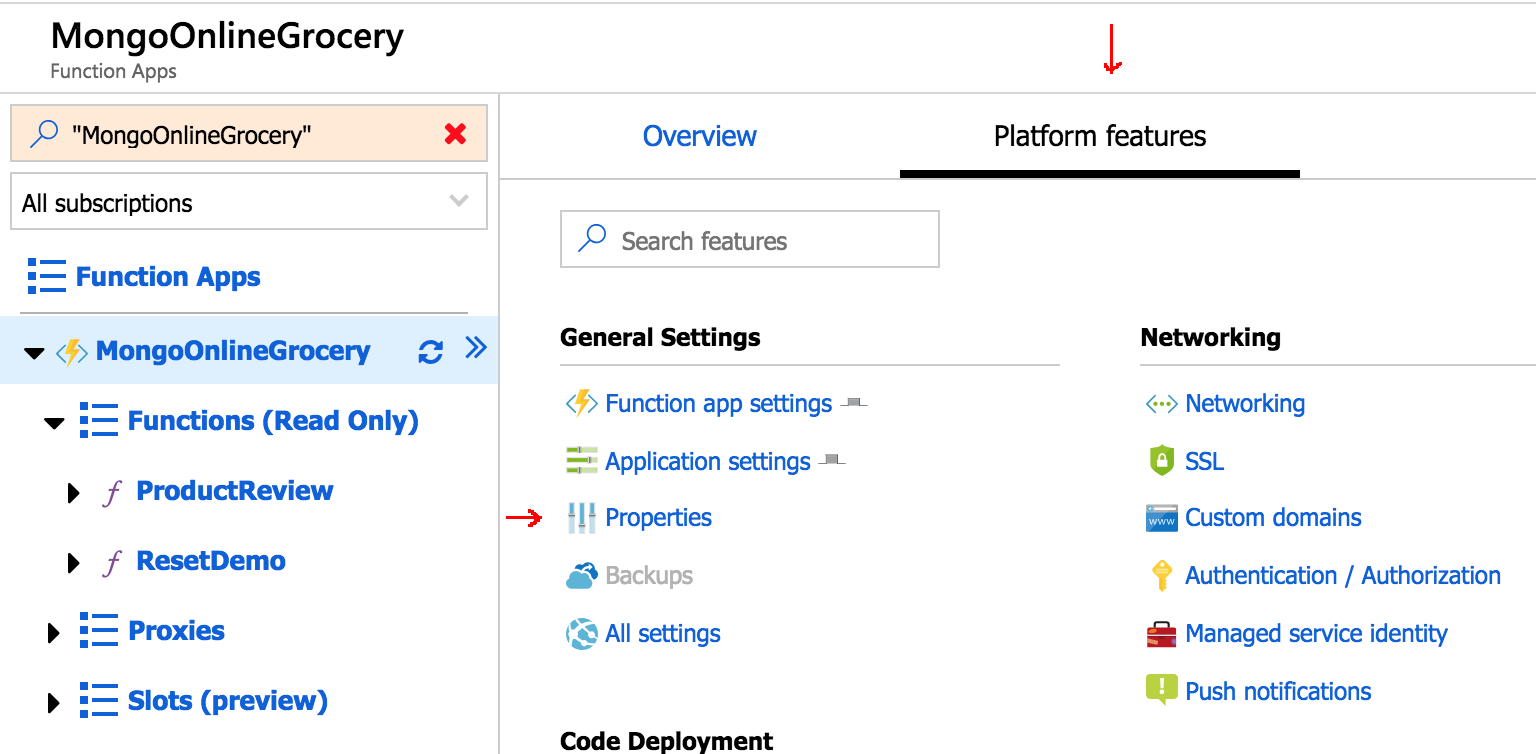Select the ResetDemo function in the tree

pos(210,561)
